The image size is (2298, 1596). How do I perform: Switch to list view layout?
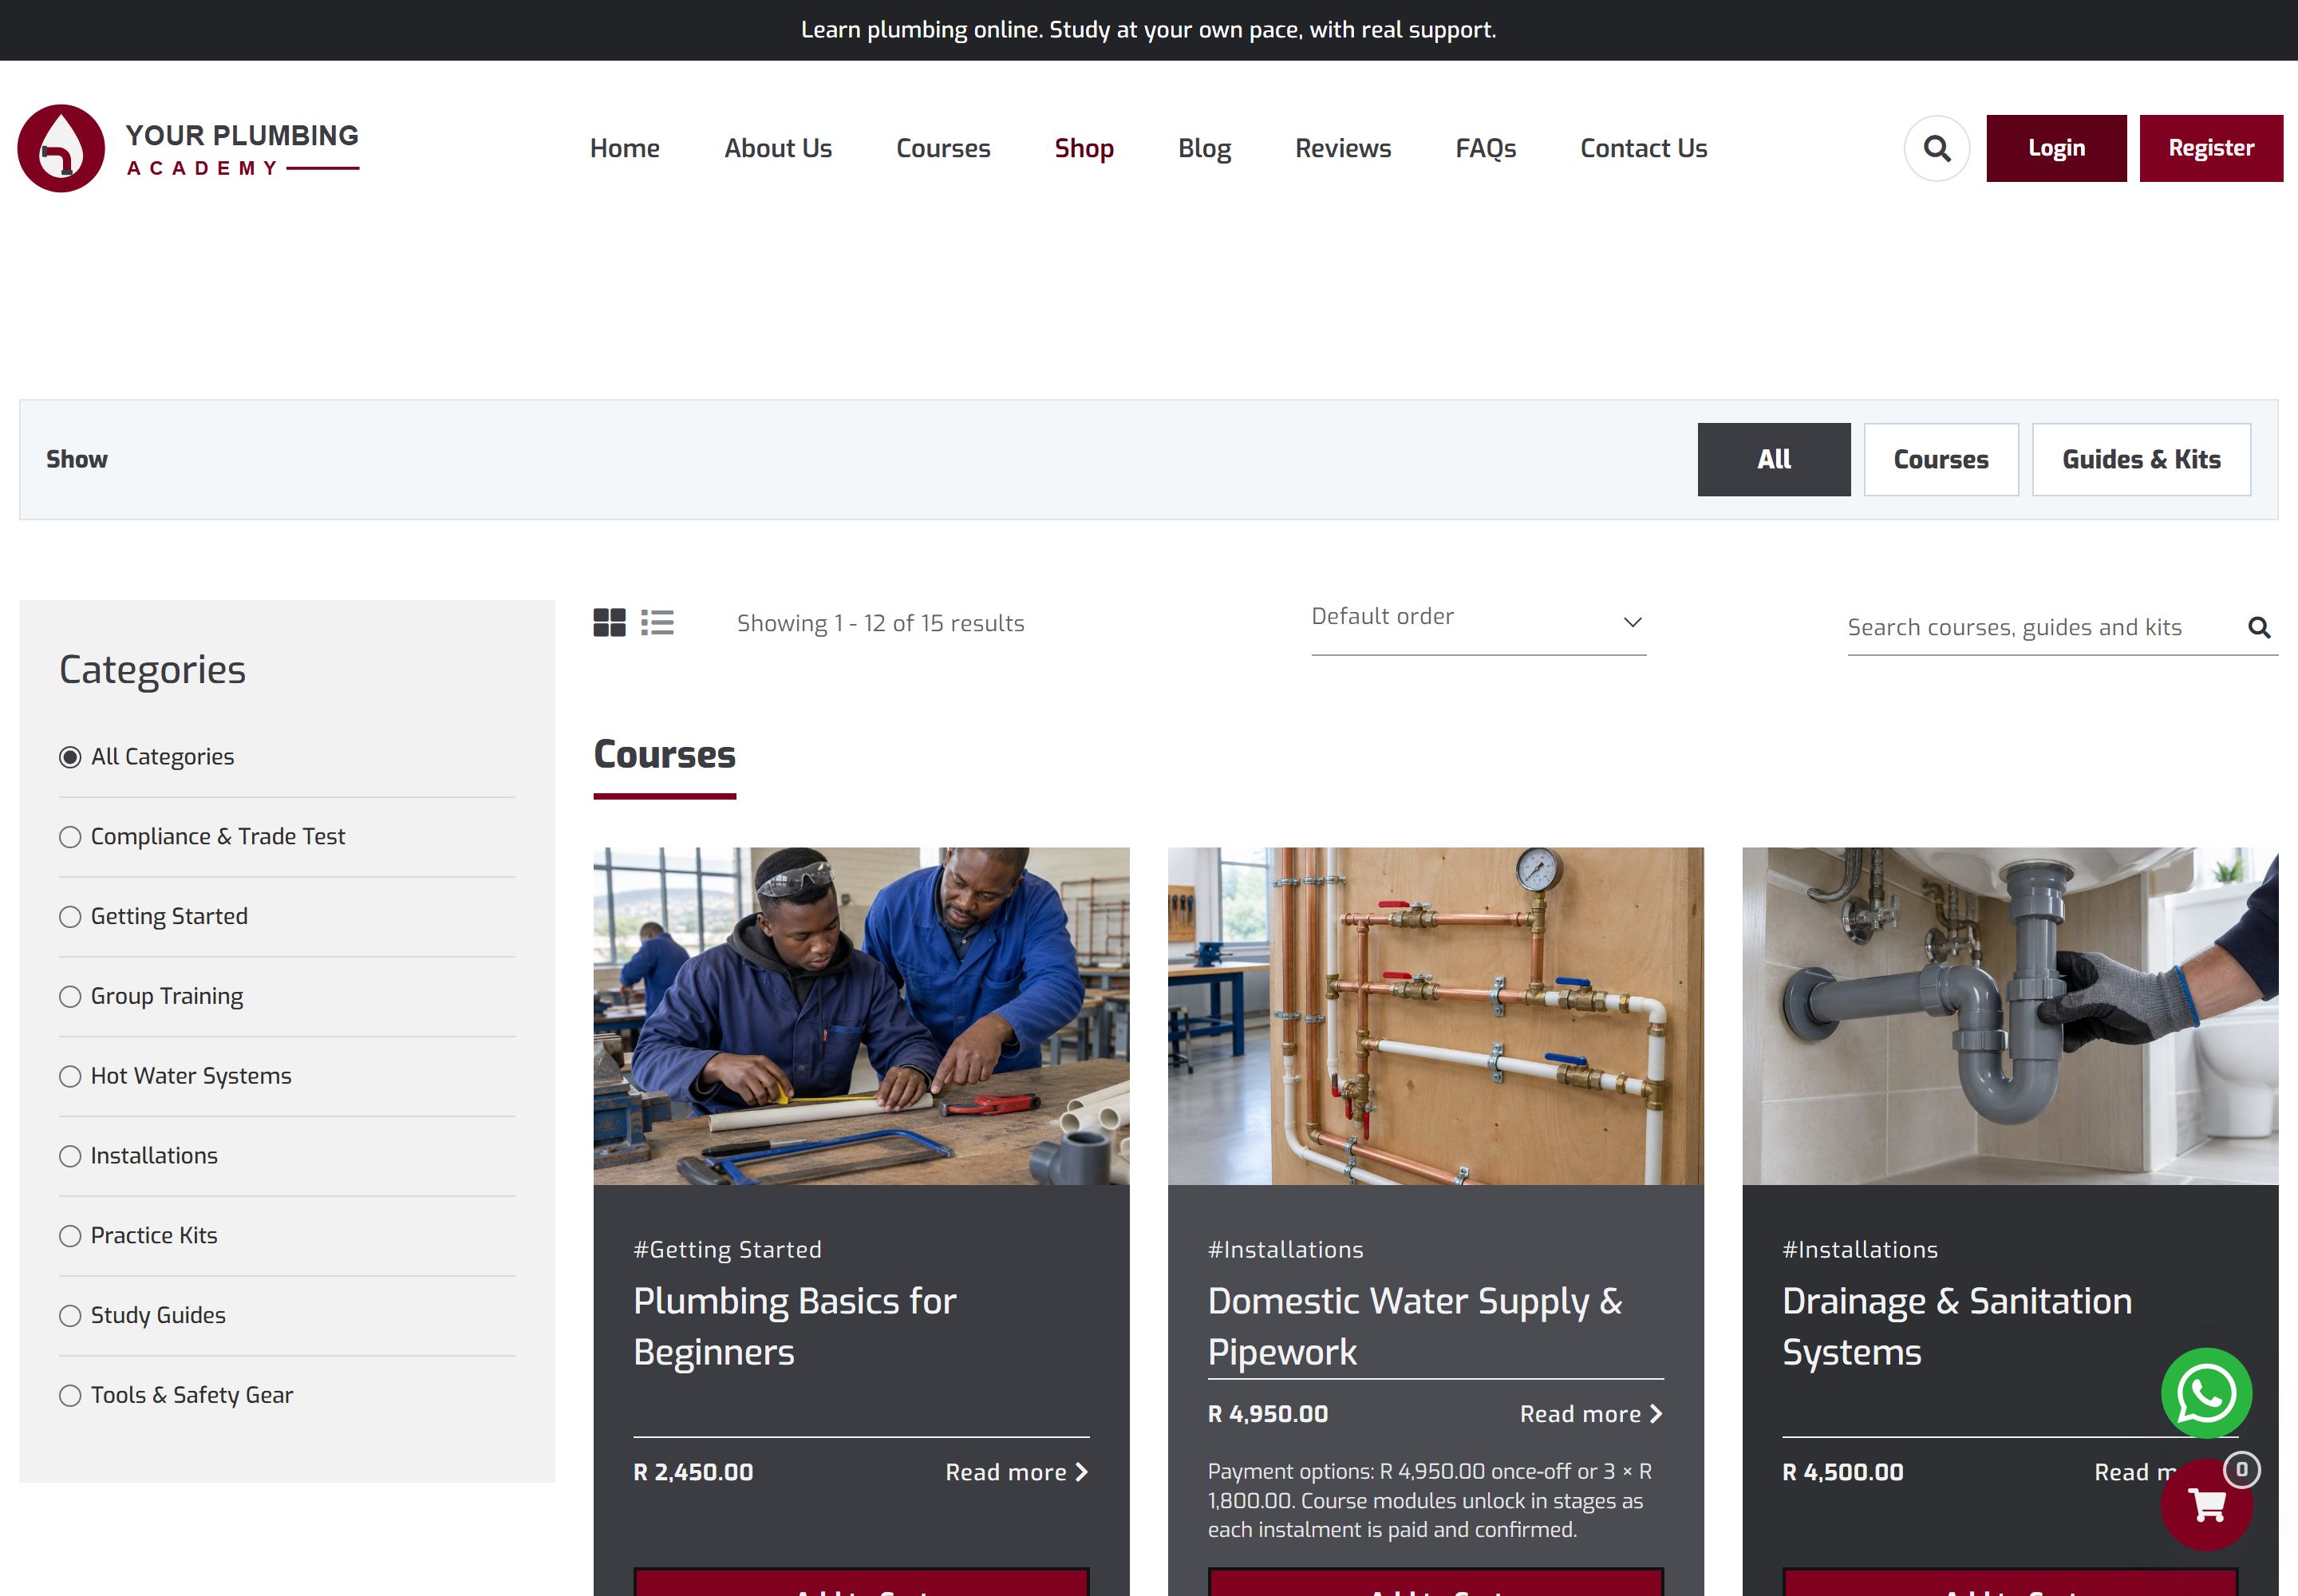657,622
